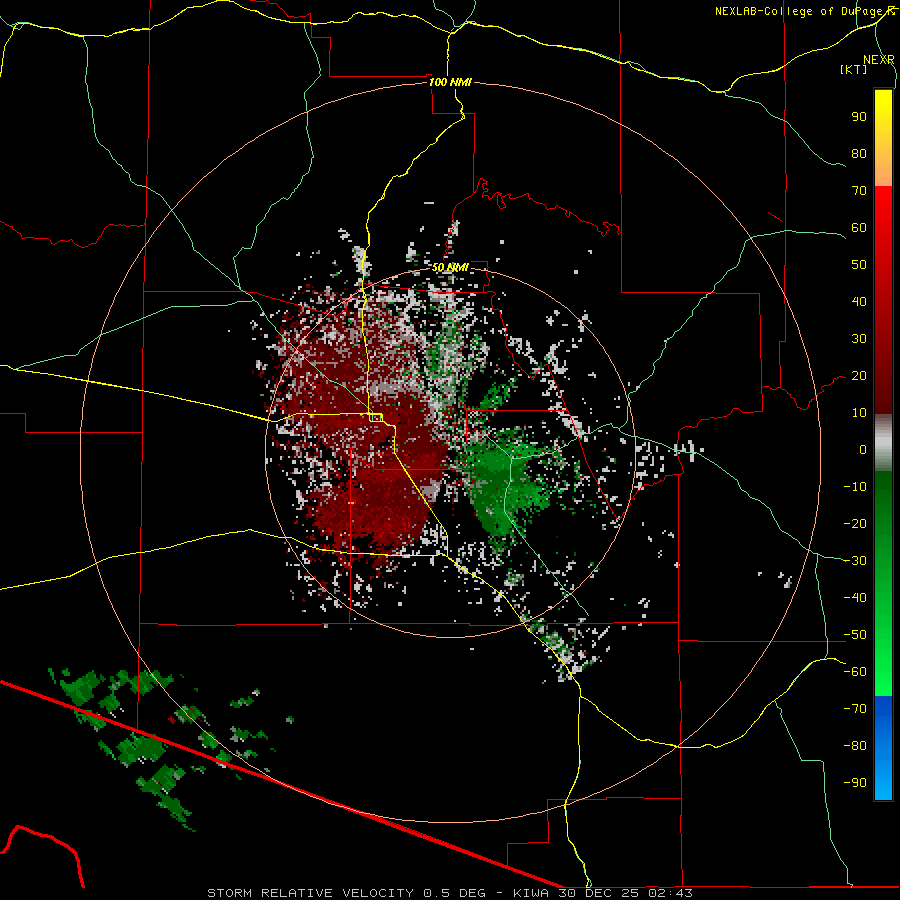
Task: Click the -60 value on the color scale
Action: (855, 672)
